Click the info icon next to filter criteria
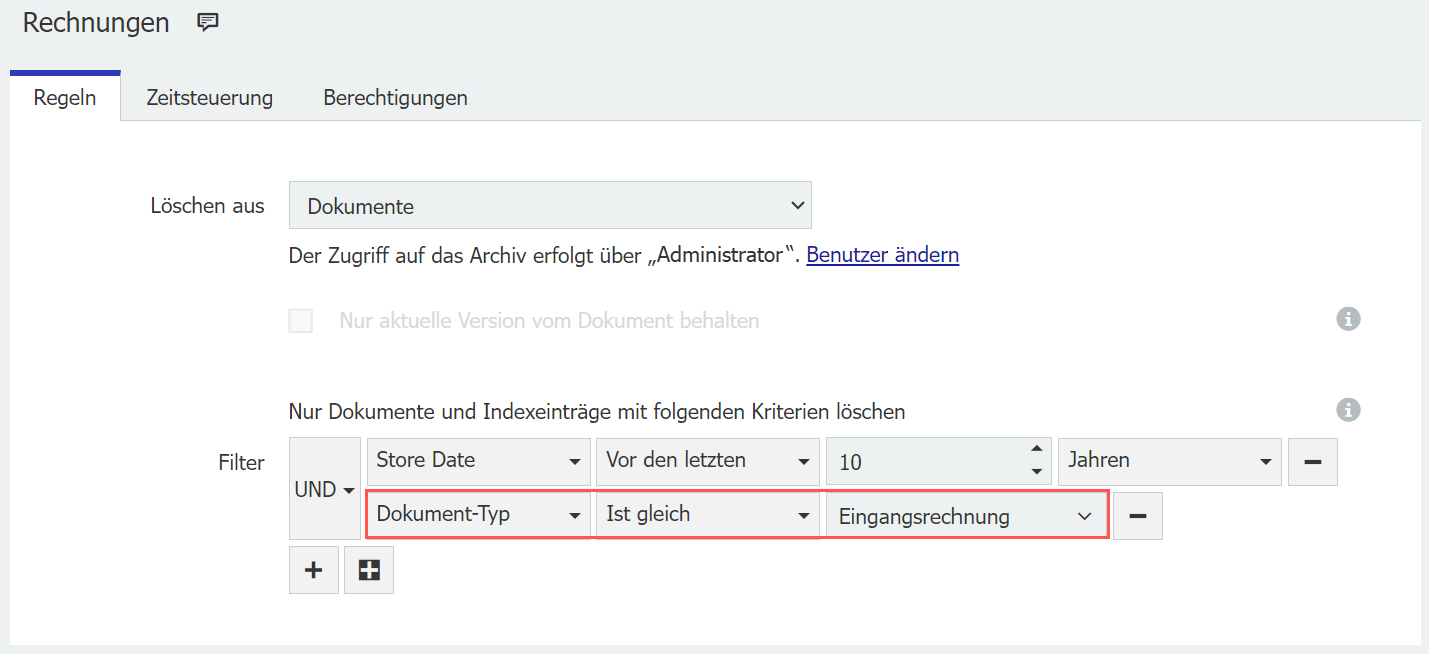Viewport: 1429px width, 654px height. (1347, 410)
